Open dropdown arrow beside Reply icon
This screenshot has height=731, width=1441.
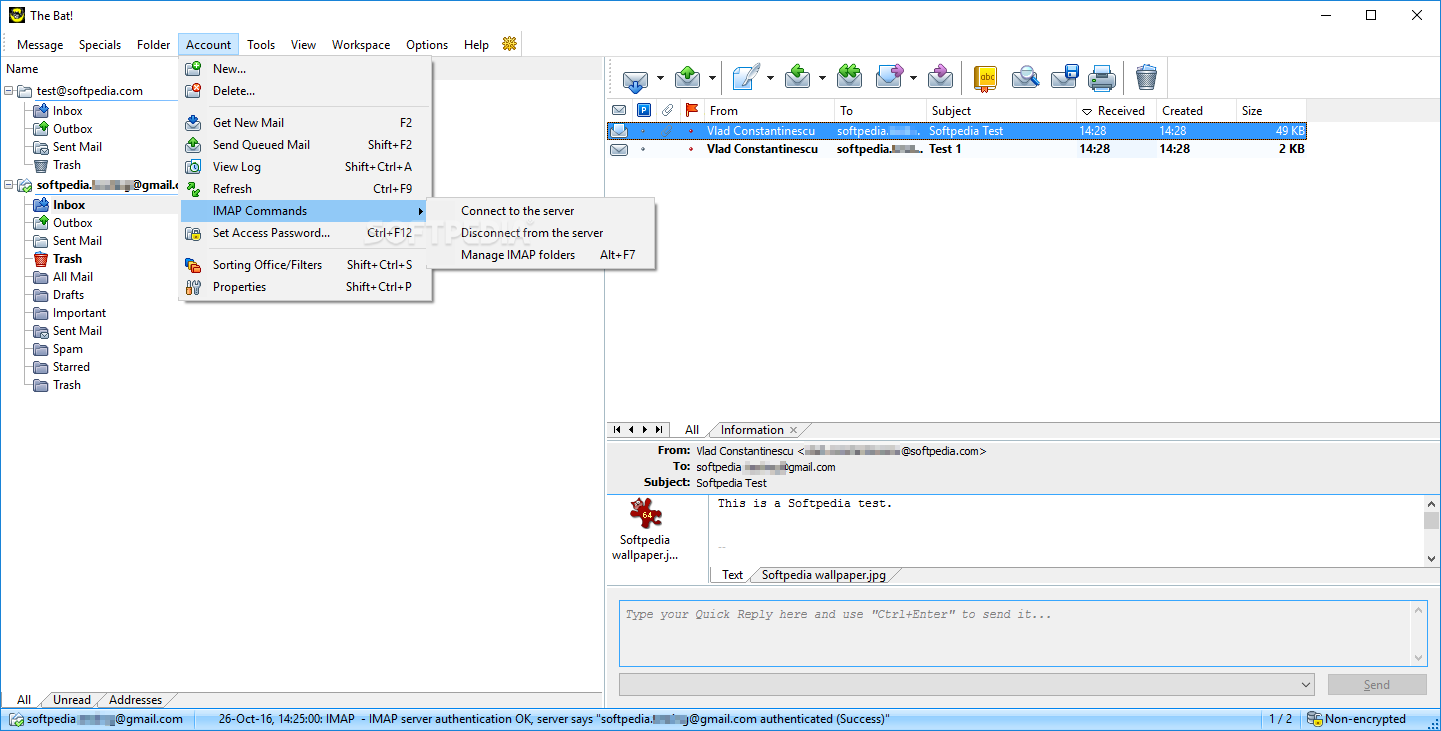tap(822, 78)
